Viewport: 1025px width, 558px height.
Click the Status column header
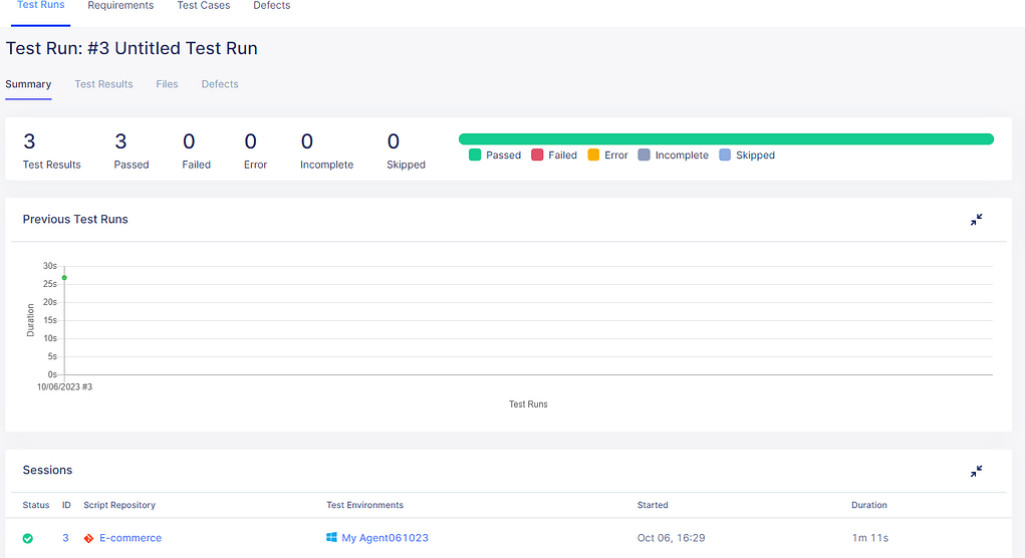point(36,505)
